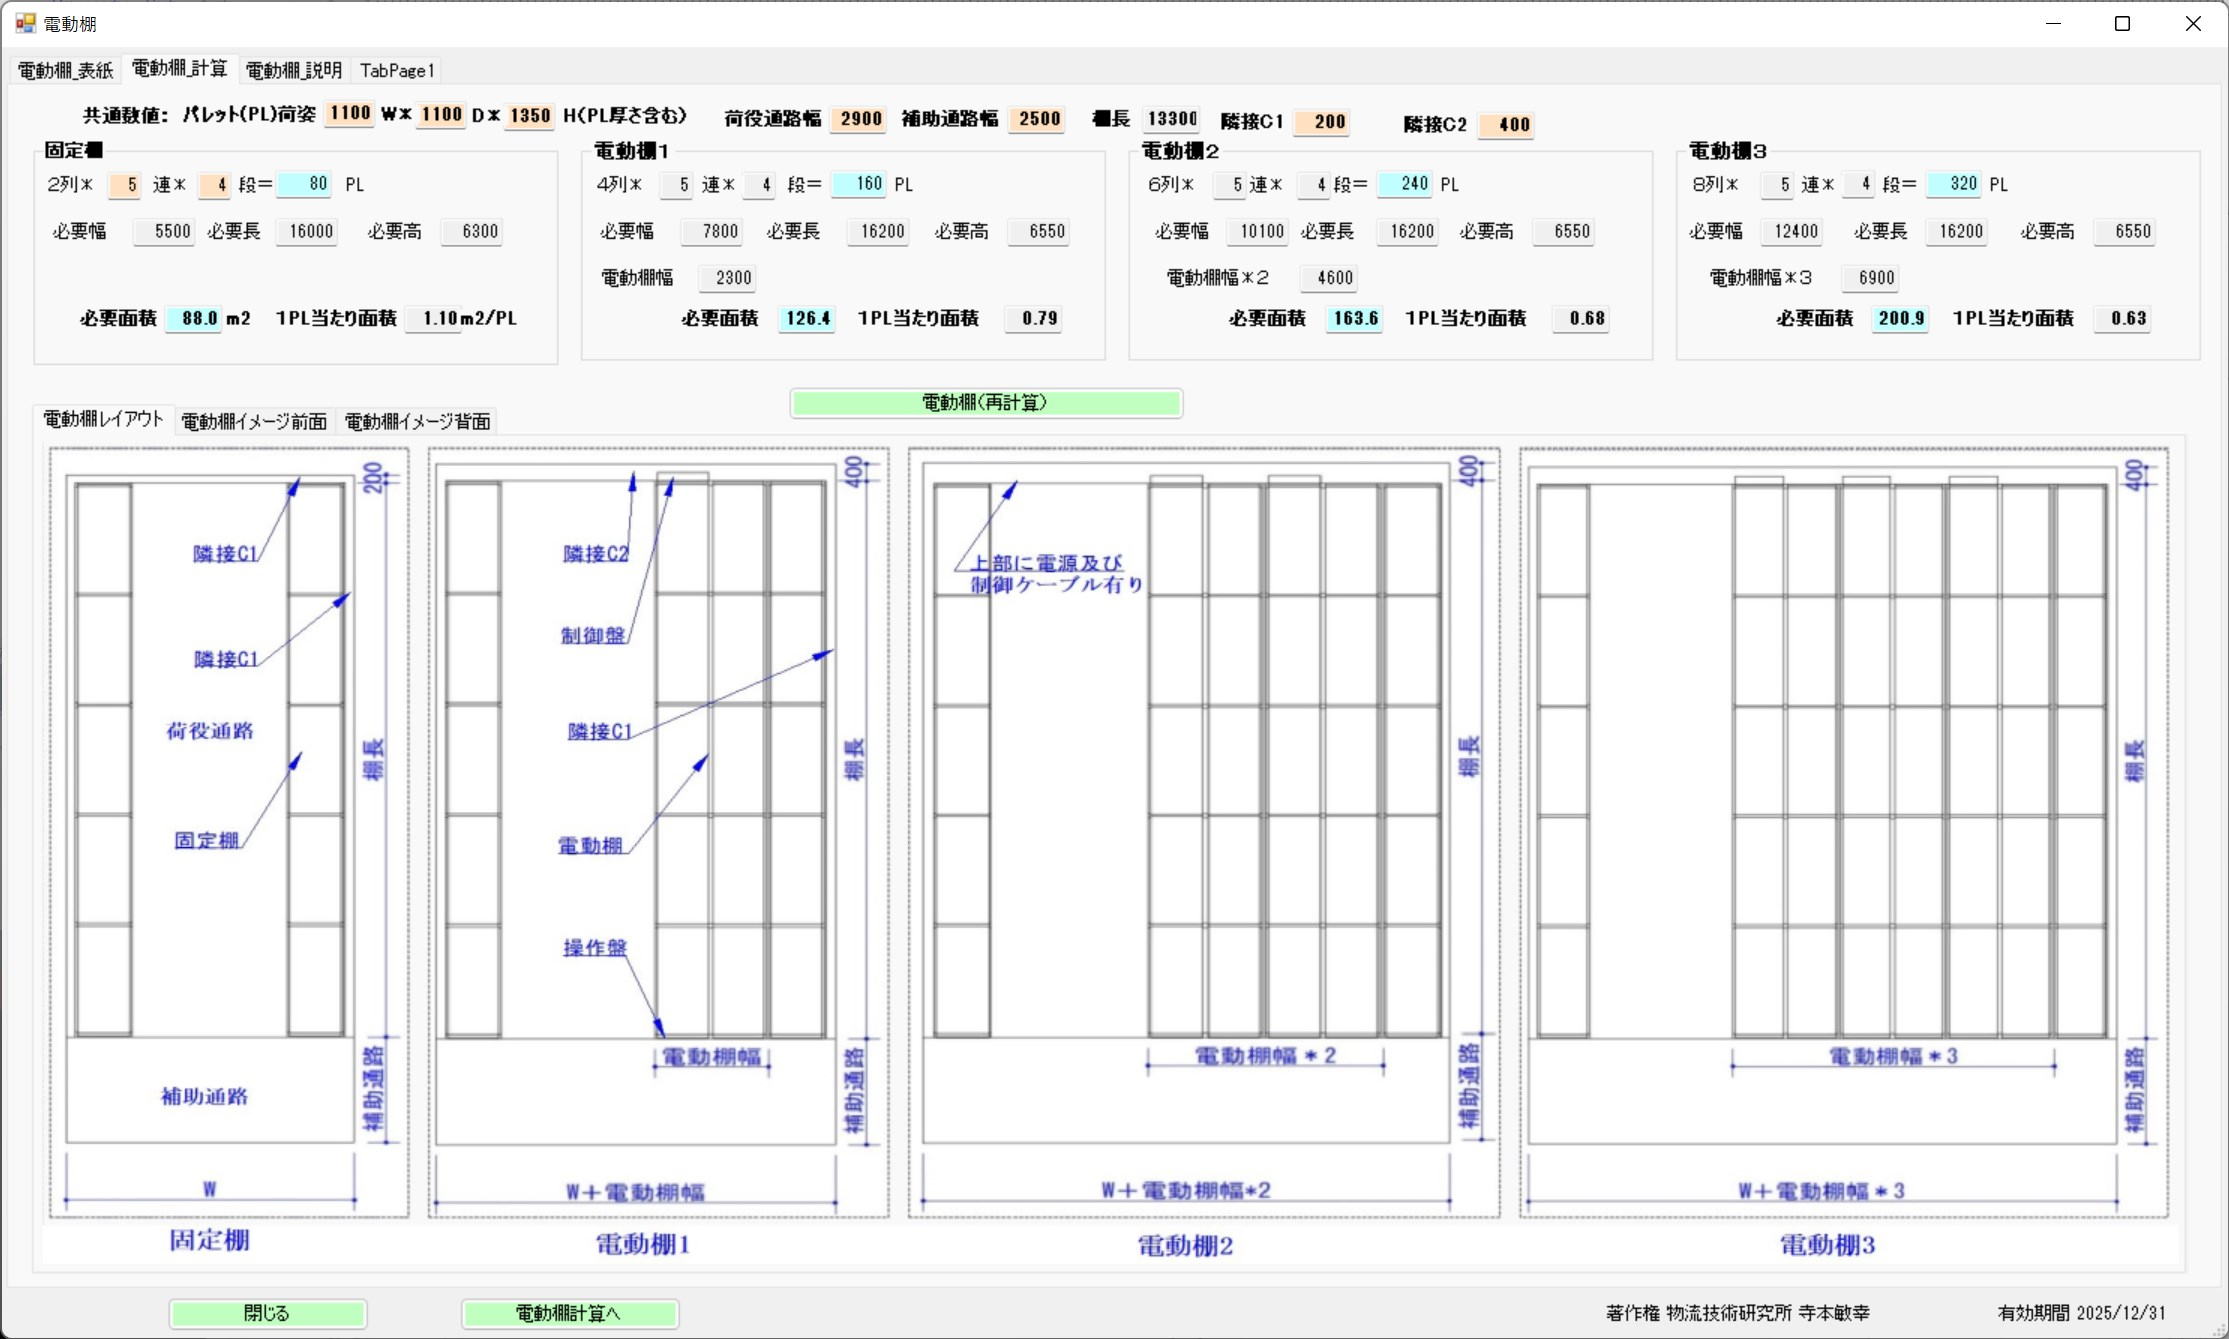The width and height of the screenshot is (2229, 1339).
Task: Click the 補助通路幅 field showing 2500
Action: pyautogui.click(x=1038, y=119)
